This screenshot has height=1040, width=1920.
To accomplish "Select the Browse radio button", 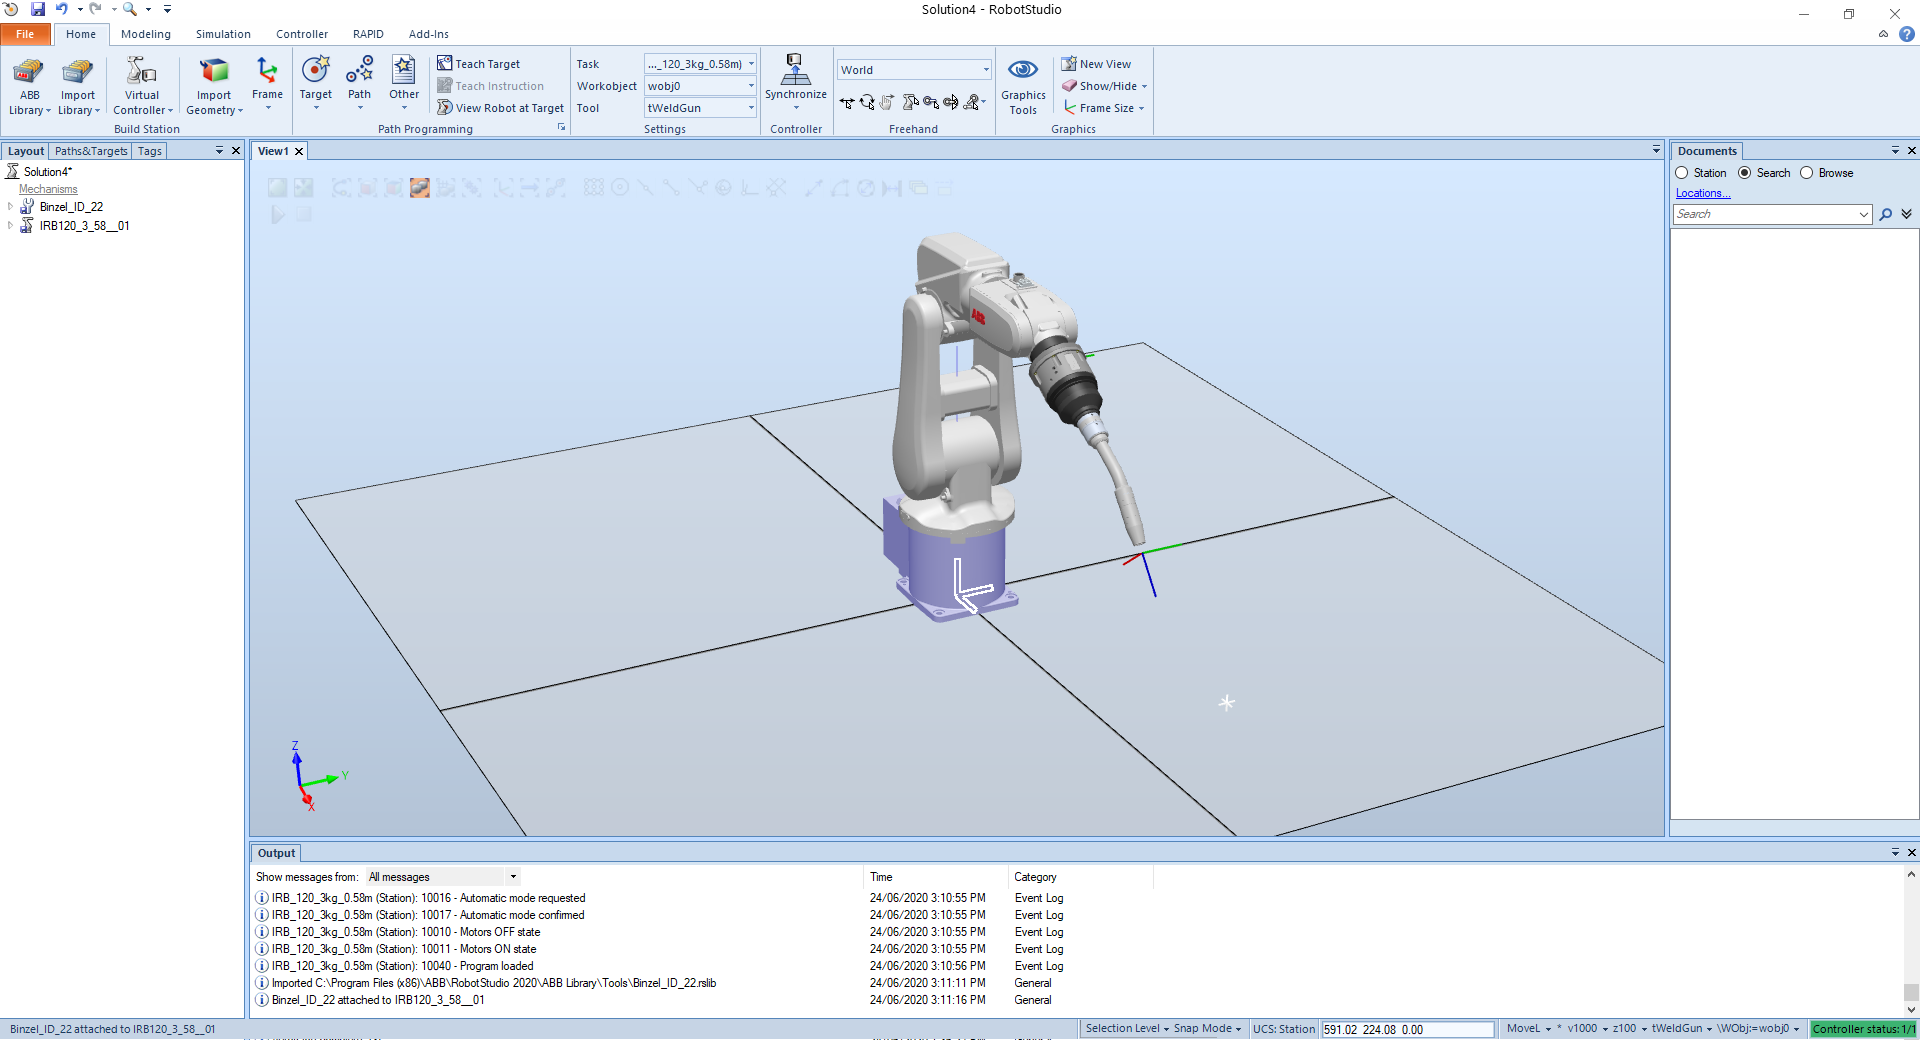I will click(1807, 173).
